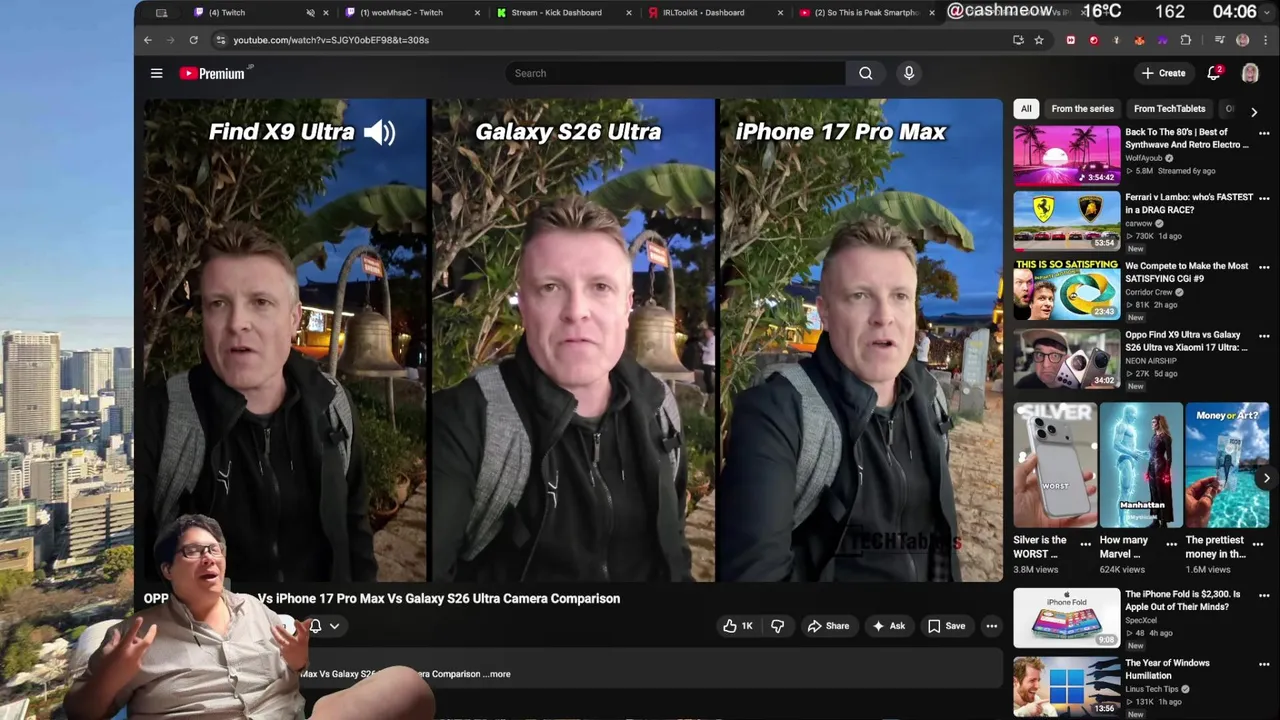The height and width of the screenshot is (720, 1280).
Task: Show next Shorts with right arrow
Action: click(1266, 478)
